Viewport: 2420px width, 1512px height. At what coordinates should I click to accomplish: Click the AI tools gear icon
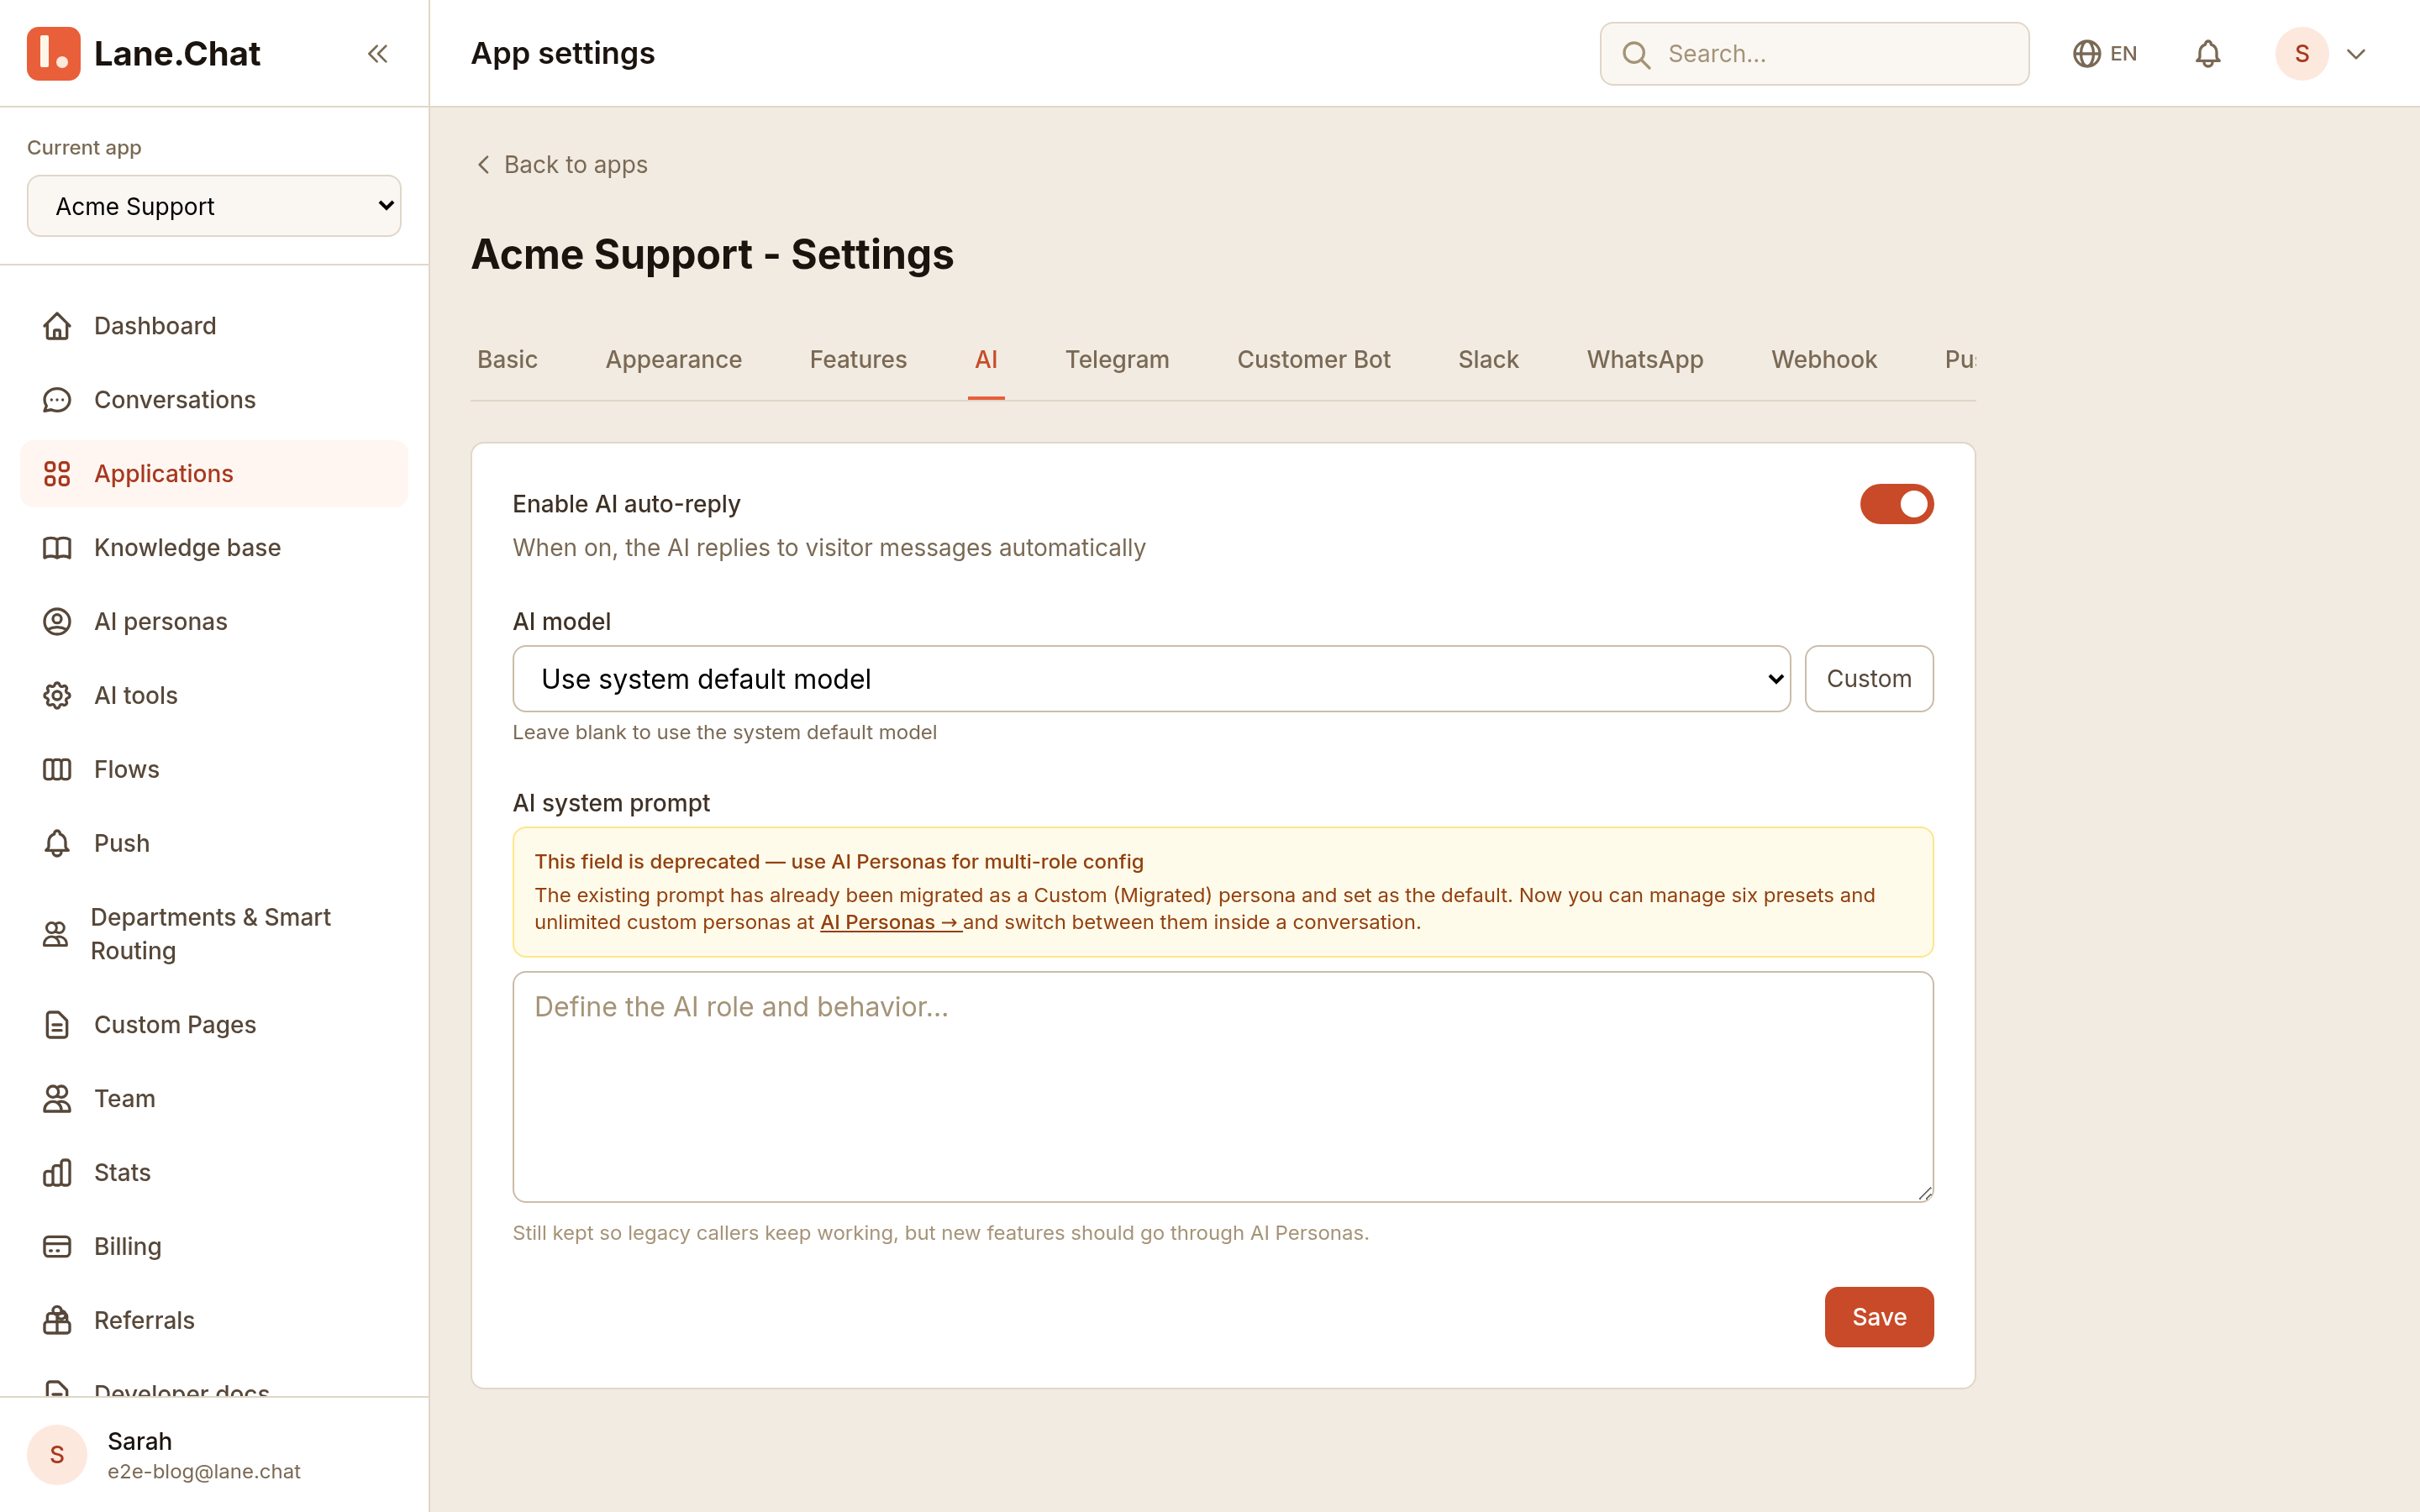57,696
